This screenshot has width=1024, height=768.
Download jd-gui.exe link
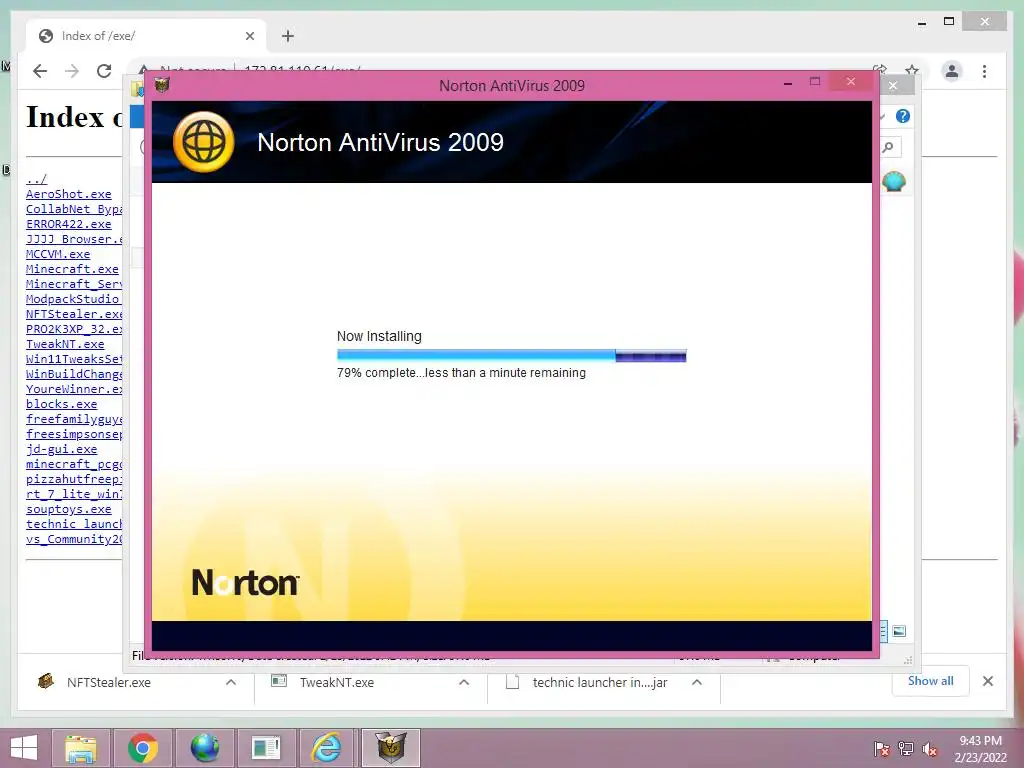(x=61, y=449)
